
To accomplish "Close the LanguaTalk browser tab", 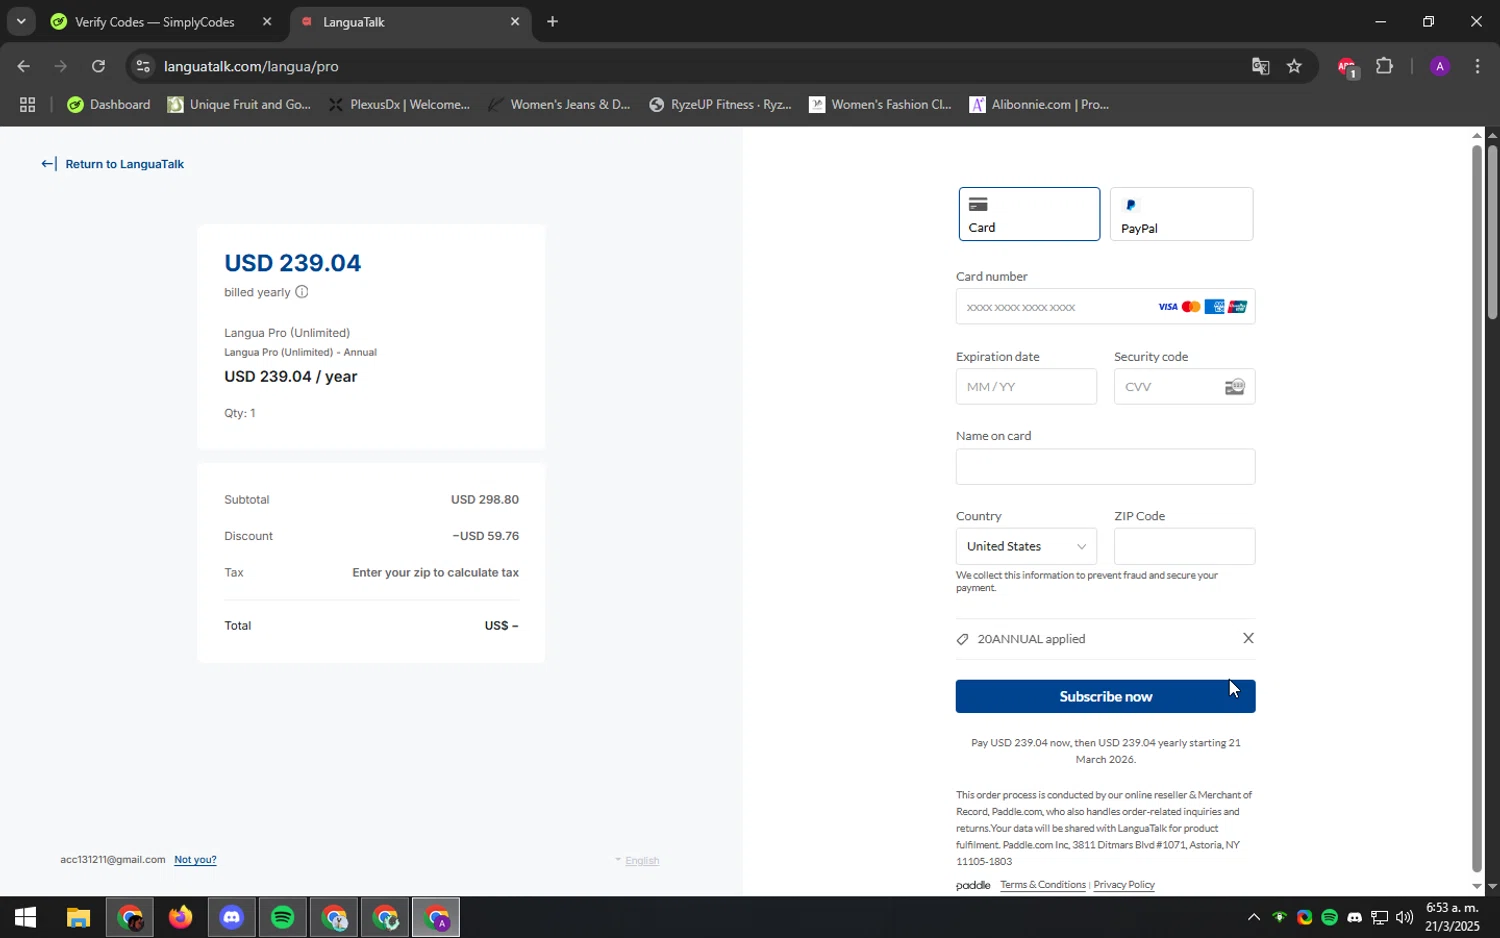I will (x=515, y=22).
